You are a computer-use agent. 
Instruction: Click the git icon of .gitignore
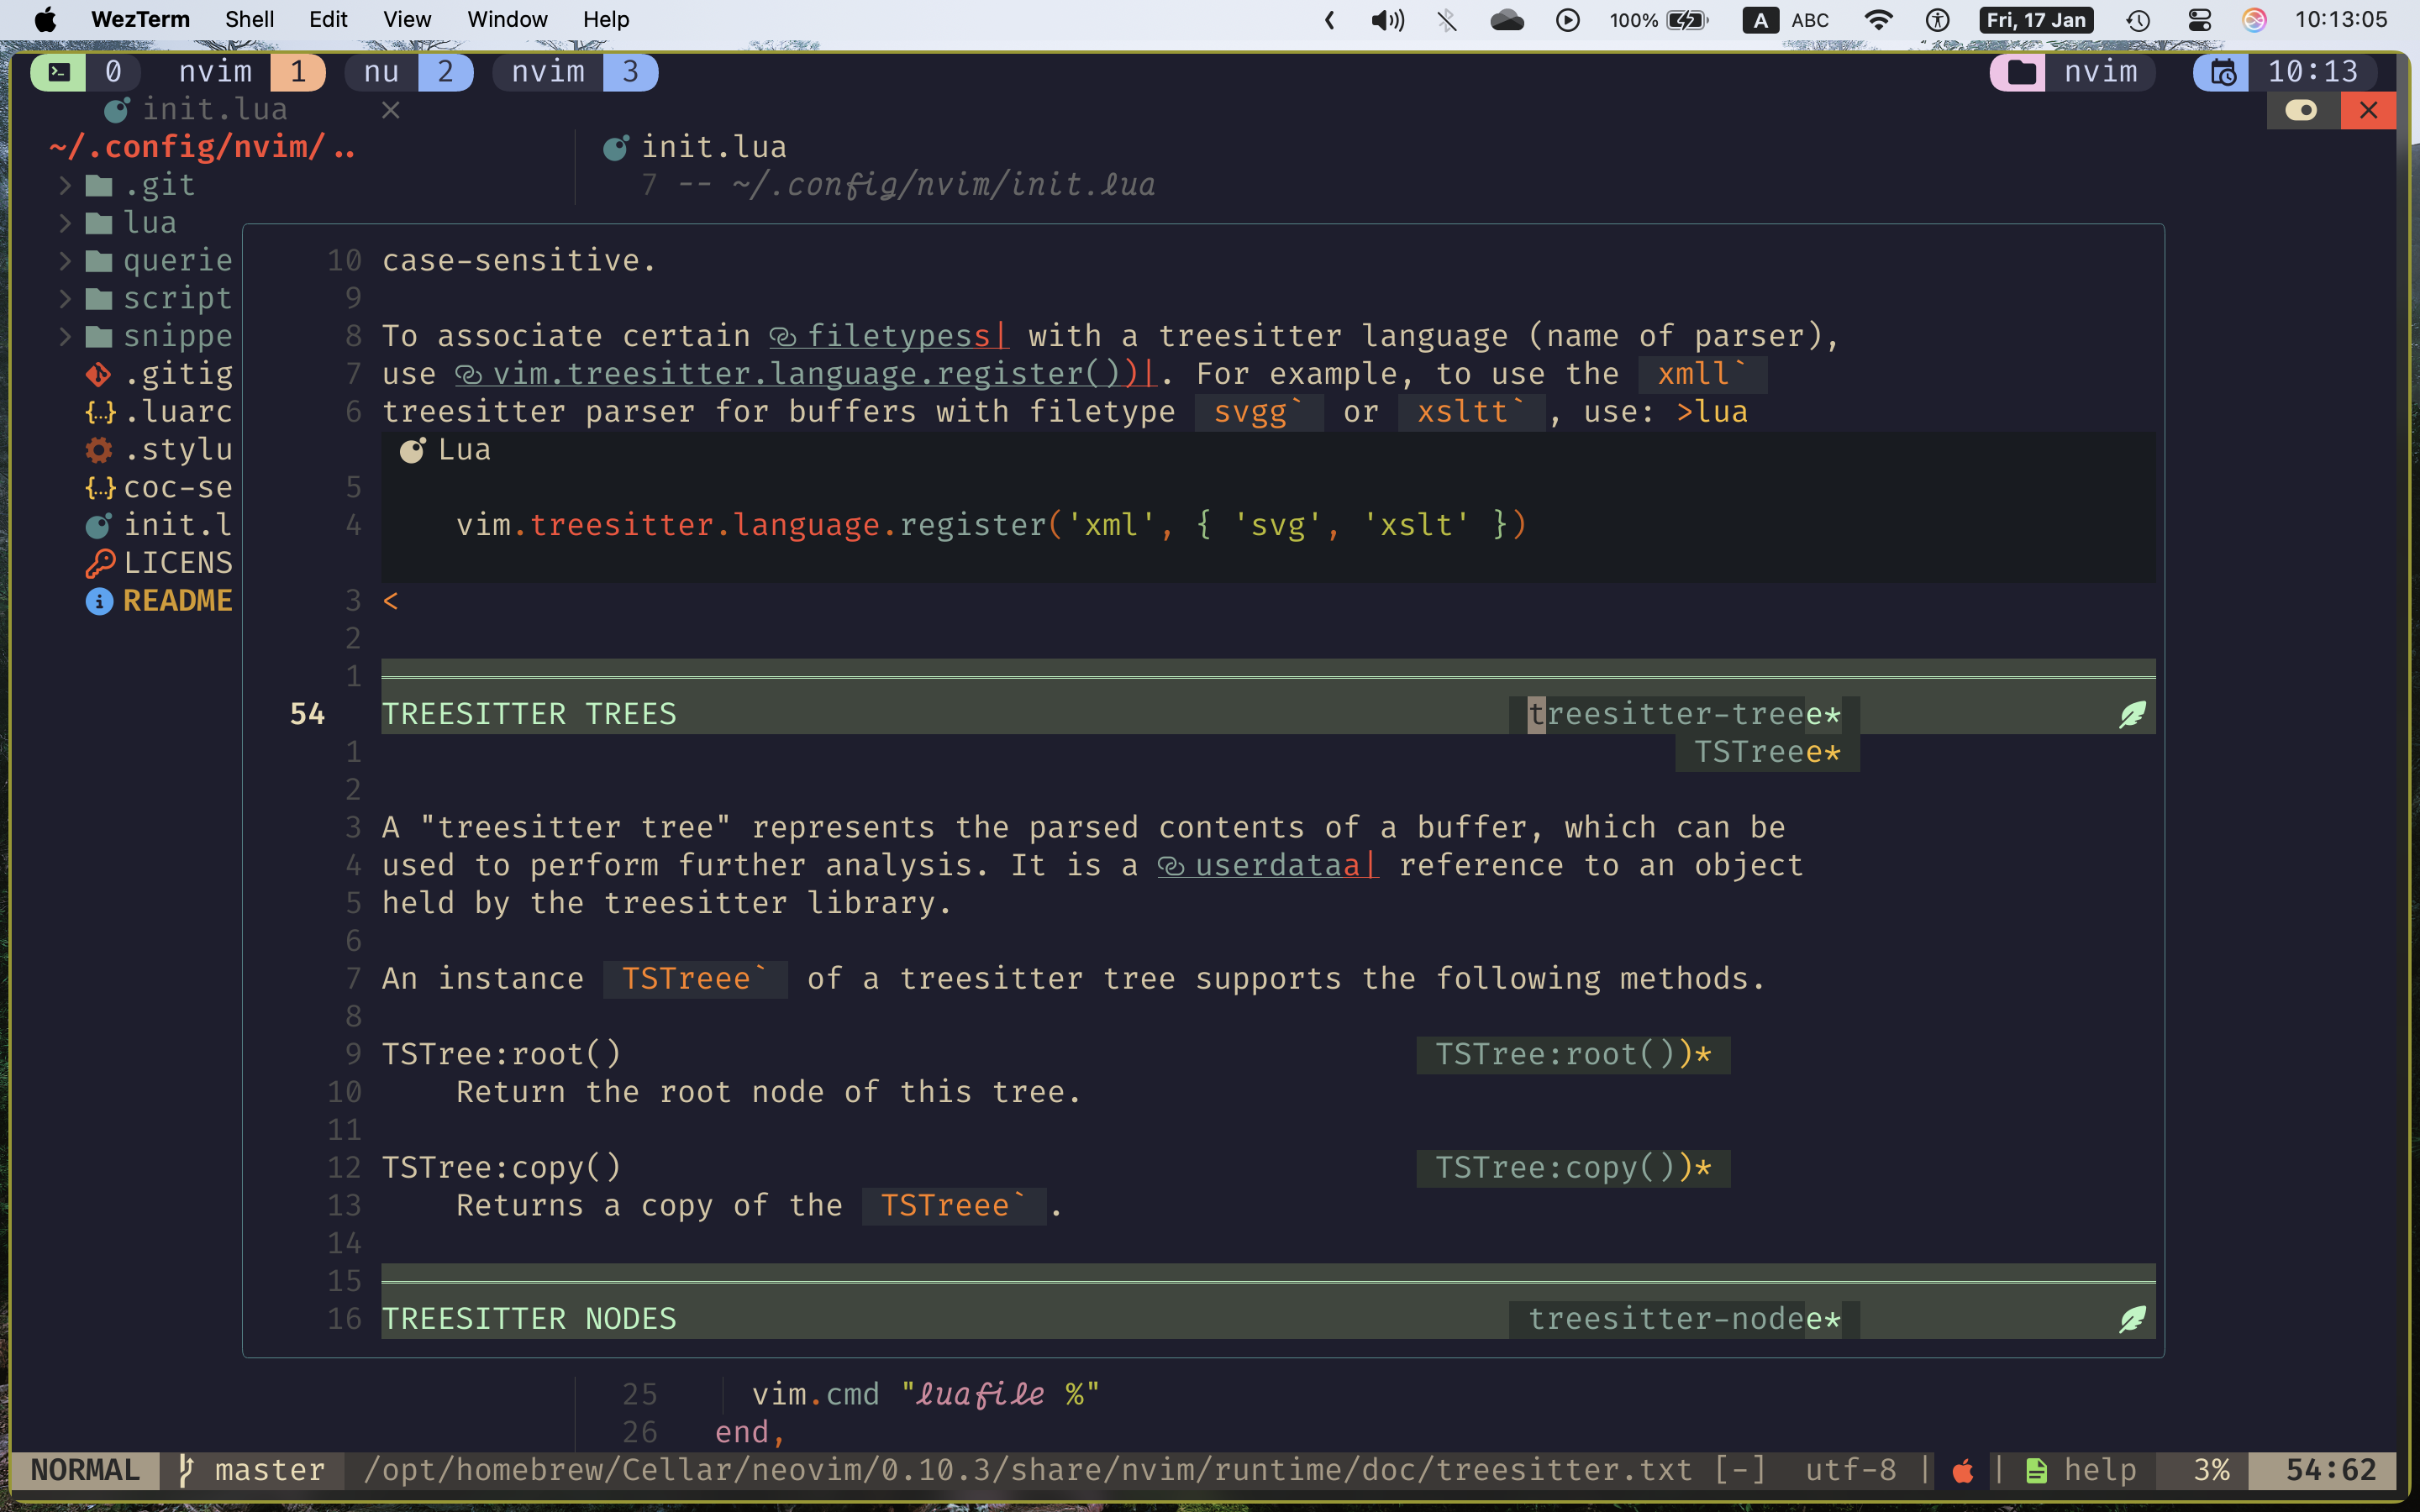coord(98,374)
